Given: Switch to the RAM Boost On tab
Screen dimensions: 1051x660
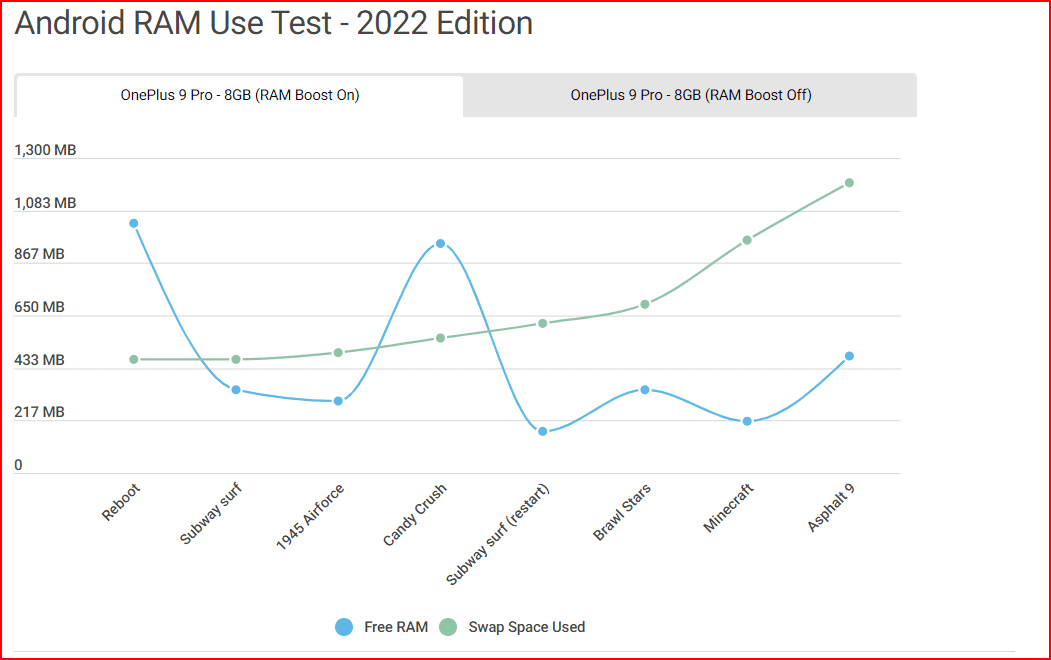Looking at the screenshot, I should (x=240, y=96).
